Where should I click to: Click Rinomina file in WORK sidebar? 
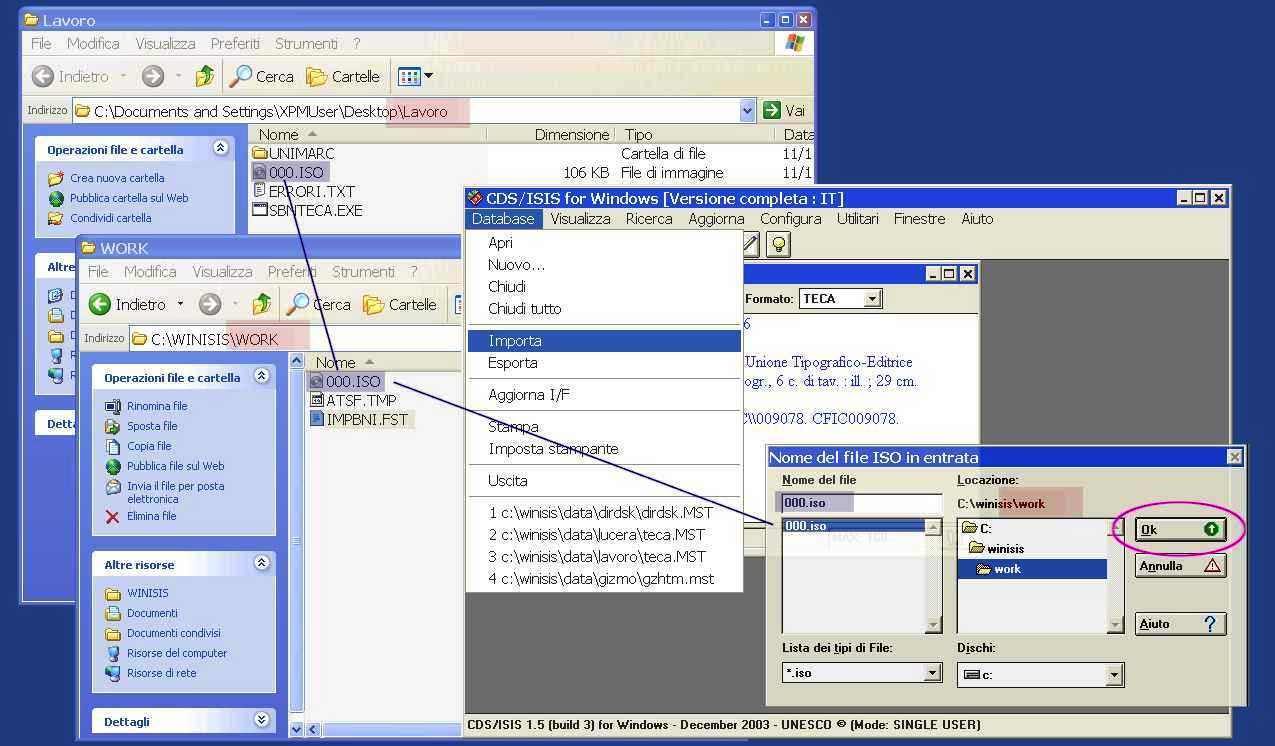coord(157,406)
